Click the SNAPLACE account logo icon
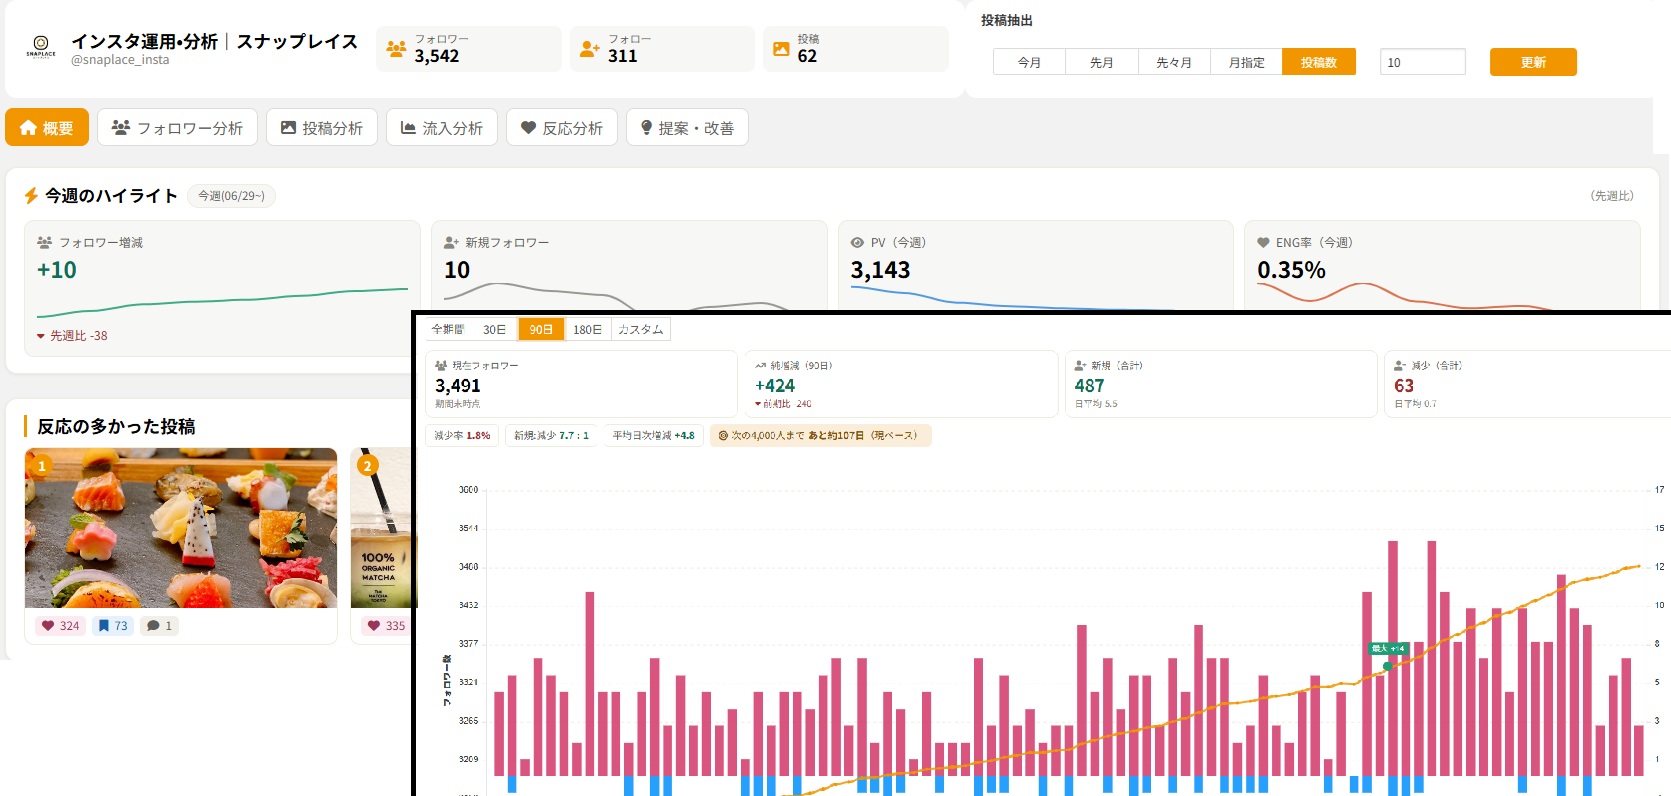1671x796 pixels. [41, 47]
